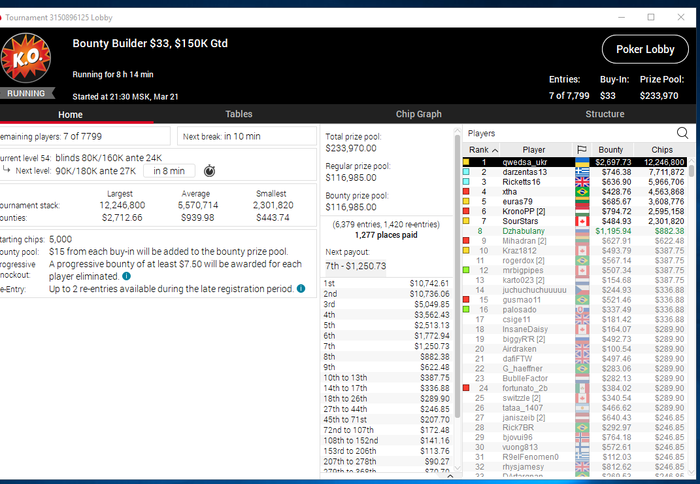Sort player list by Bounty header
The height and width of the screenshot is (484, 700).
(x=610, y=150)
